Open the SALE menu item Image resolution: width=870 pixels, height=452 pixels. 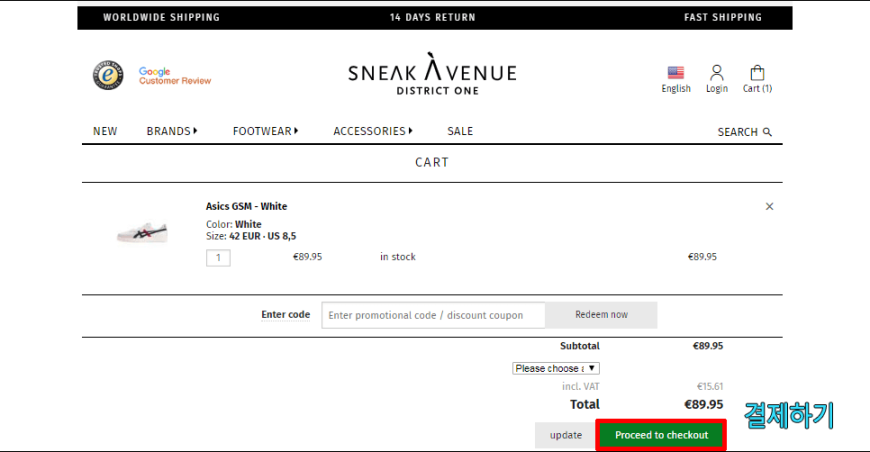[x=460, y=131]
